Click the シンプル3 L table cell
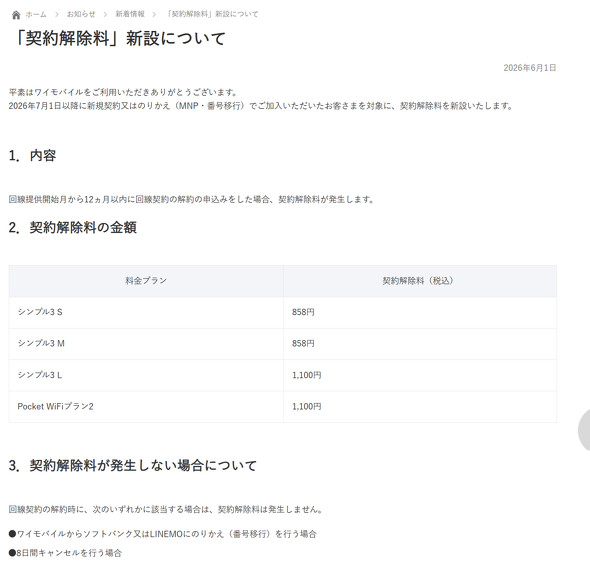Screen dimensions: 590x585 click(x=146, y=375)
